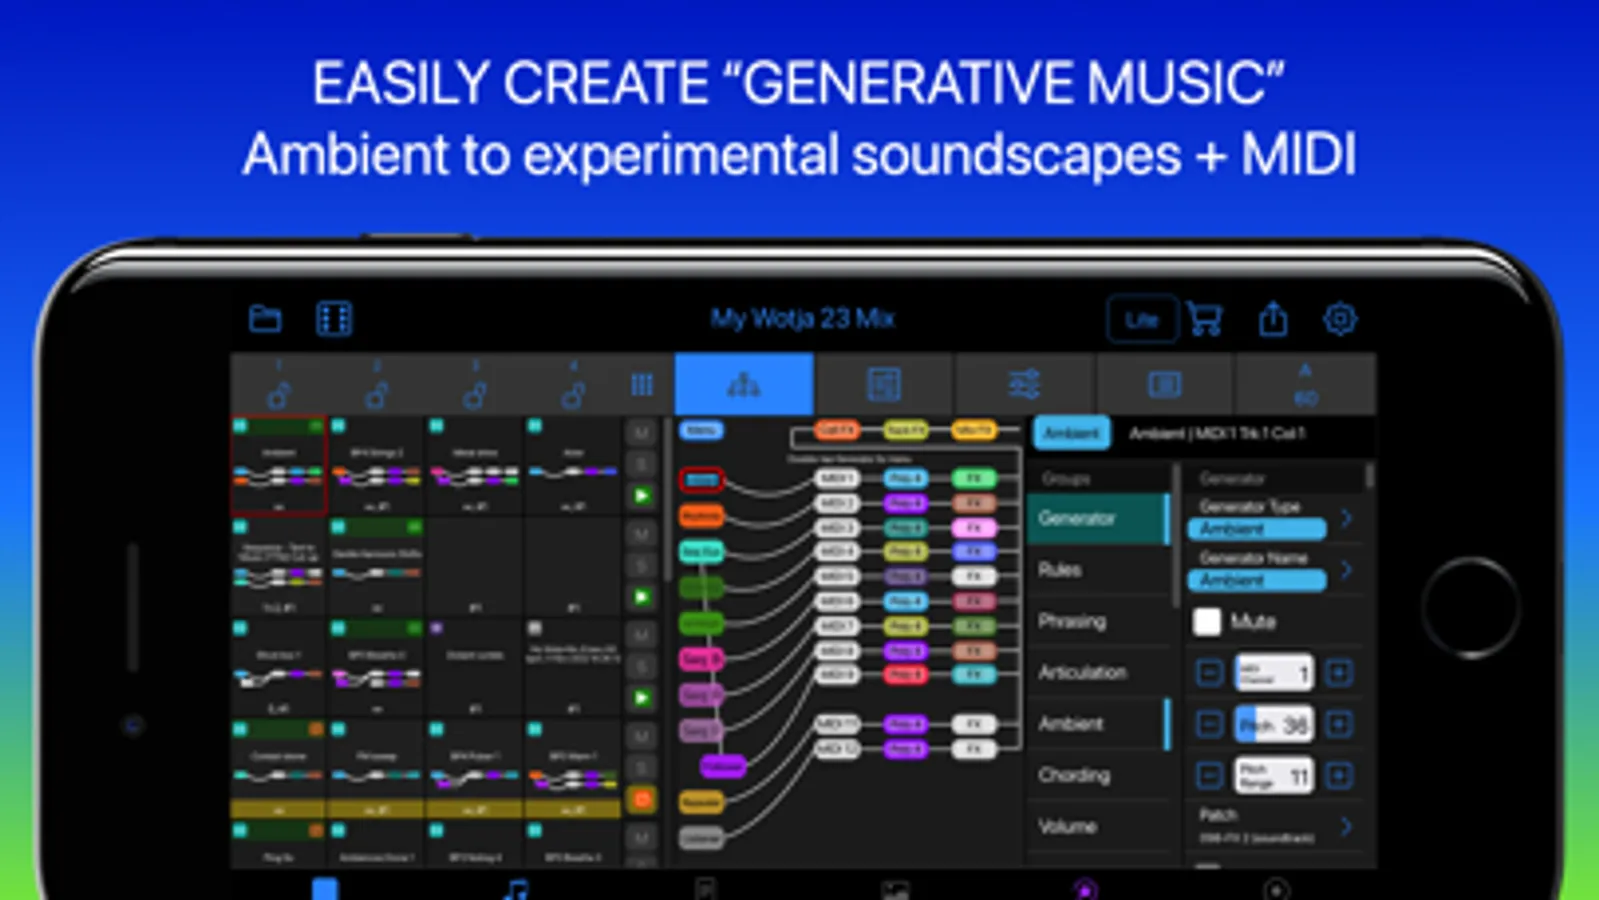Select the Cell FX node
The image size is (1599, 900).
coord(836,431)
